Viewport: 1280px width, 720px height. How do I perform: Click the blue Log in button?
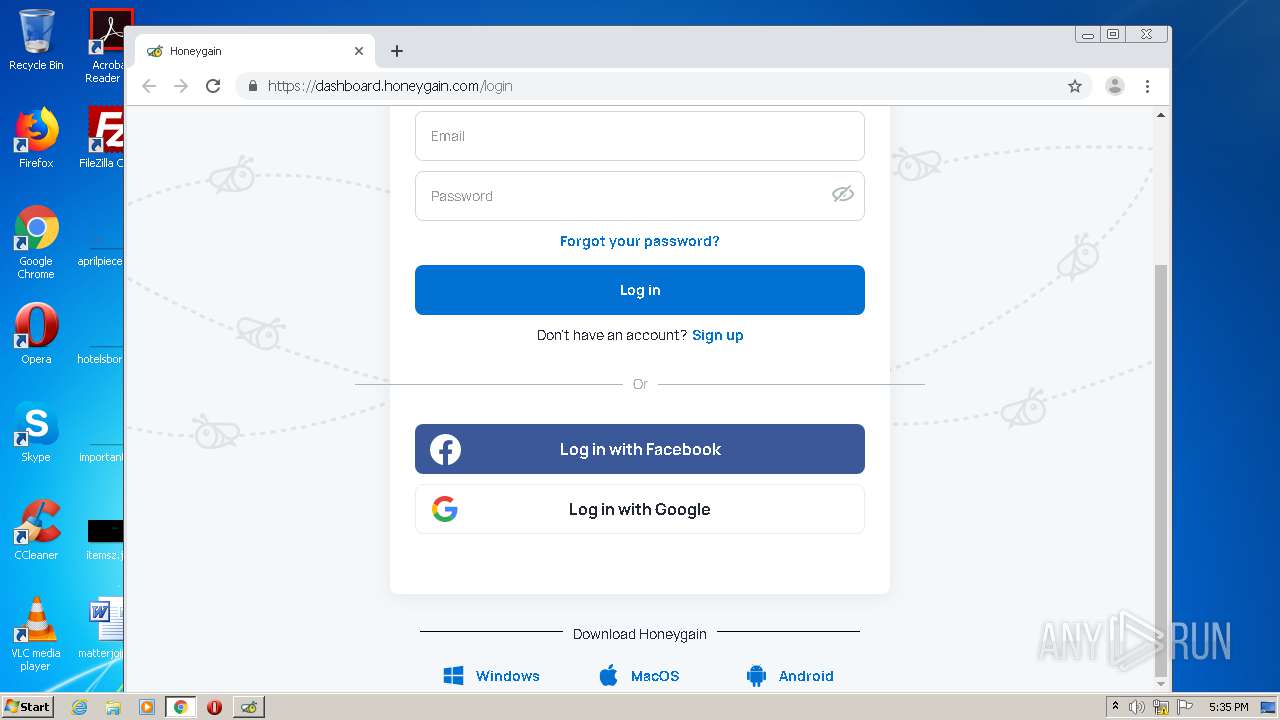(x=640, y=290)
